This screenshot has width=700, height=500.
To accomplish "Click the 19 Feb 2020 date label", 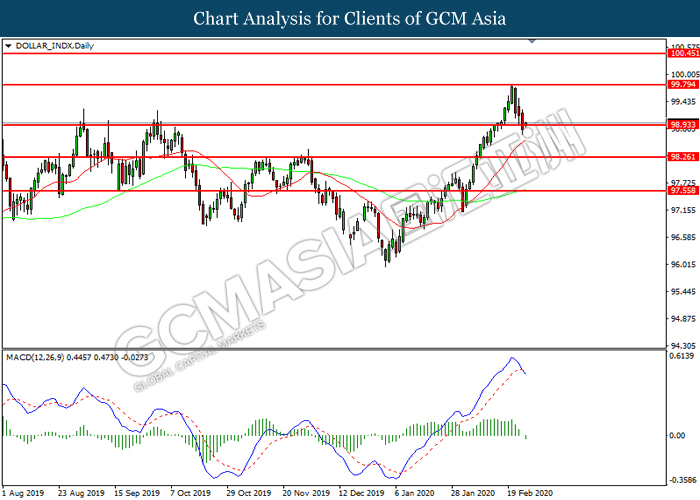I will tap(530, 493).
